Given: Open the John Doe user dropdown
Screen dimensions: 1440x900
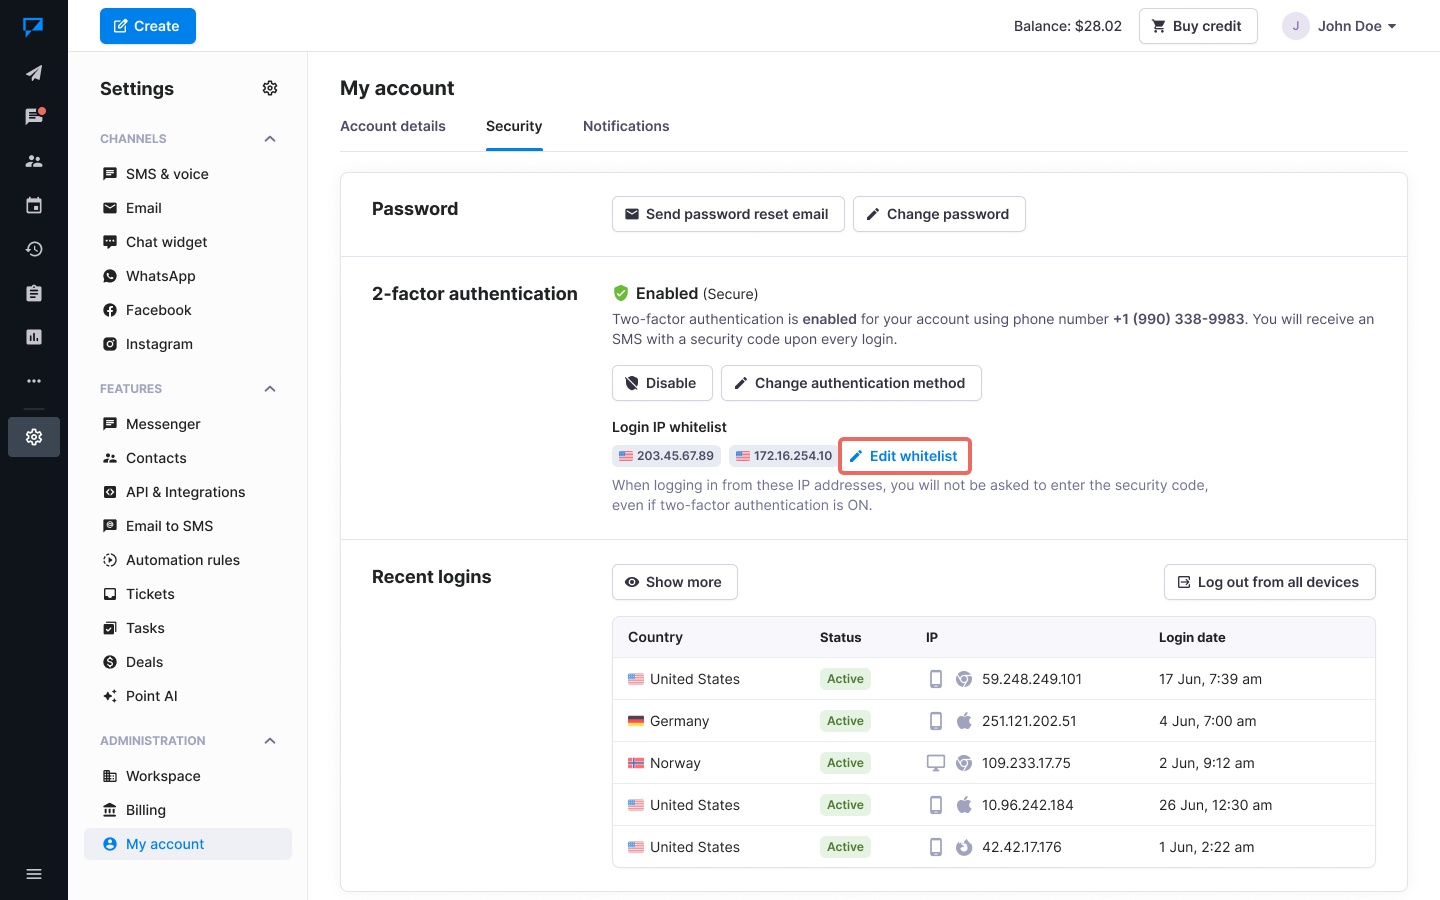Looking at the screenshot, I should 1340,26.
